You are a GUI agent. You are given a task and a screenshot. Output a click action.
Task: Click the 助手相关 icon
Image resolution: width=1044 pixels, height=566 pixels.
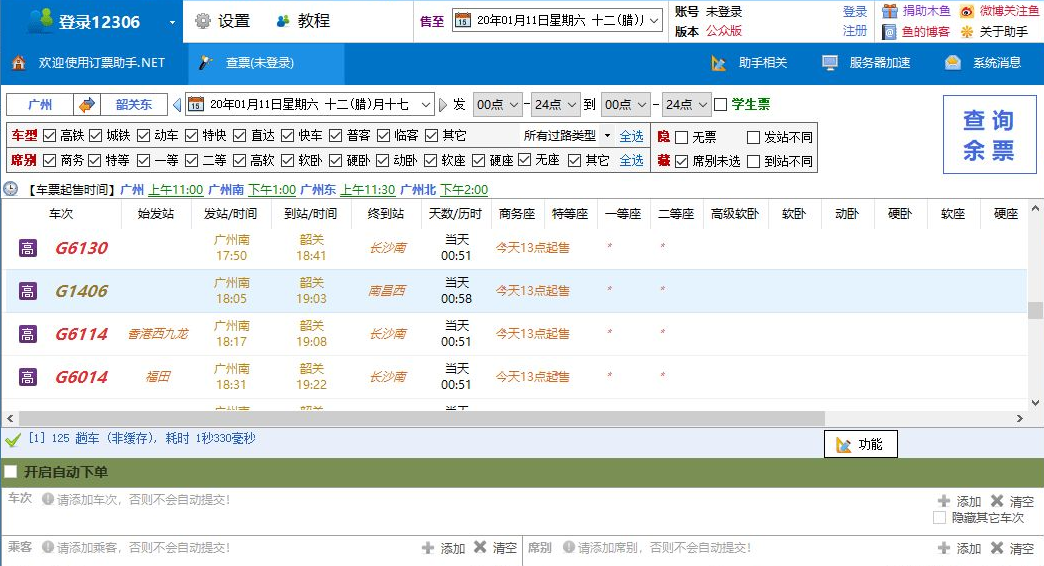718,63
